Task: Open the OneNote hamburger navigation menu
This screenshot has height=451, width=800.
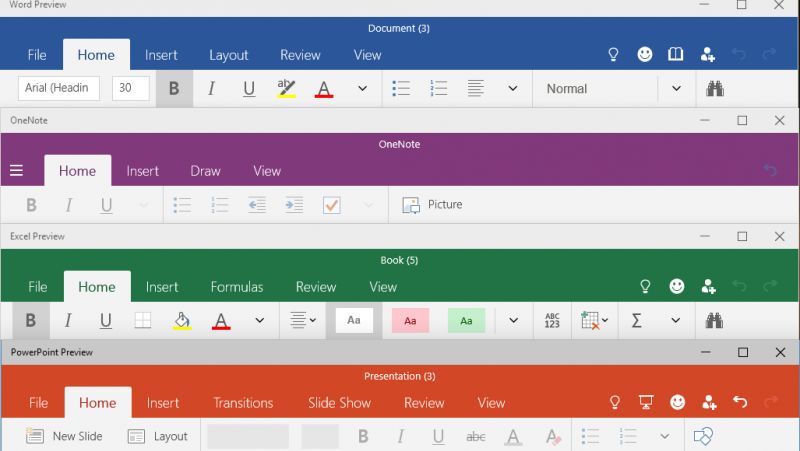Action: (16, 170)
